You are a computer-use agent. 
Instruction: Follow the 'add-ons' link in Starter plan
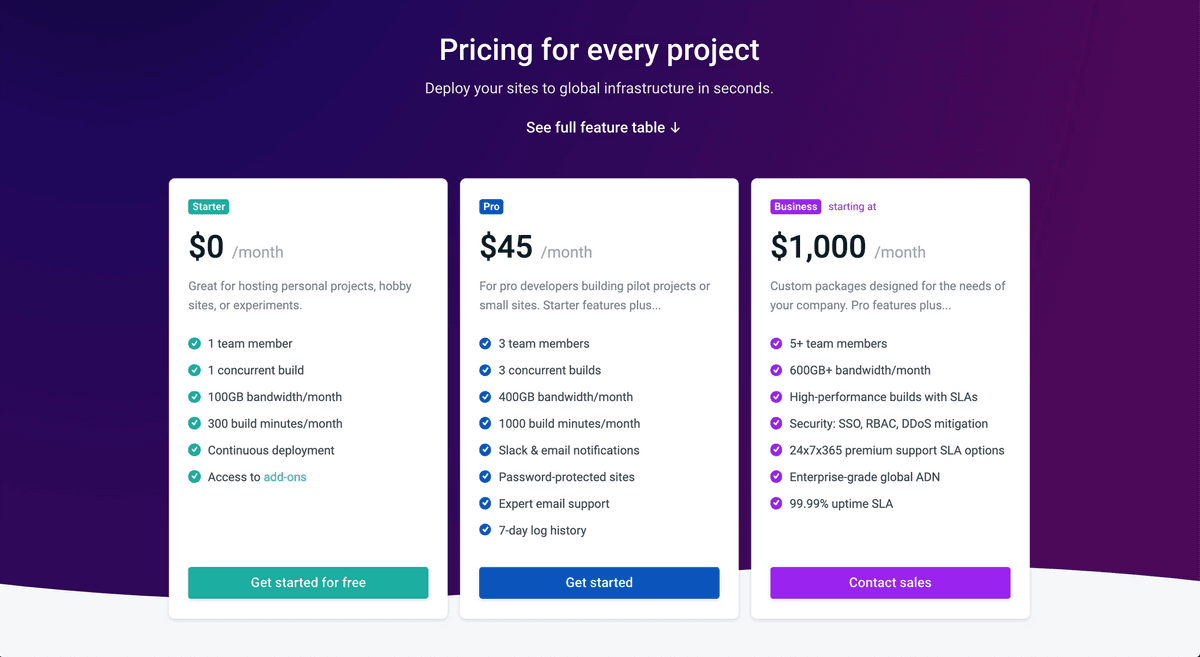285,478
